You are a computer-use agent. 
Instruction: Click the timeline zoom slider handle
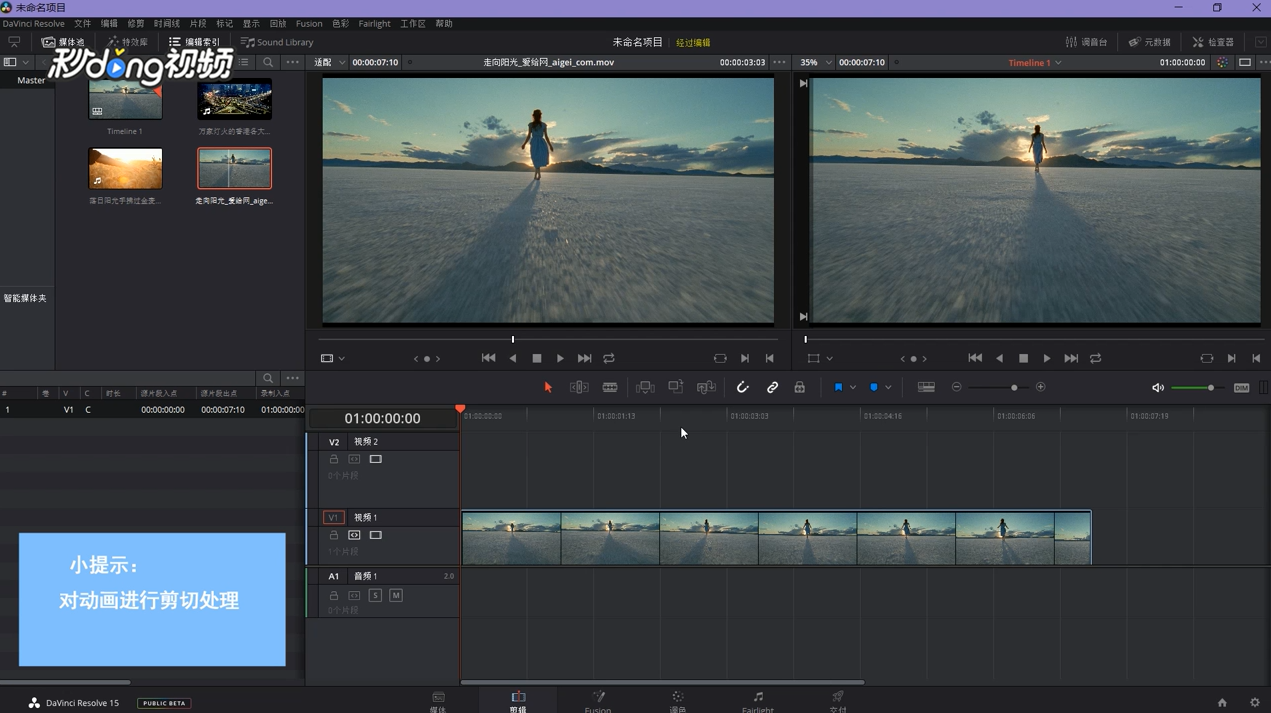coord(1014,388)
